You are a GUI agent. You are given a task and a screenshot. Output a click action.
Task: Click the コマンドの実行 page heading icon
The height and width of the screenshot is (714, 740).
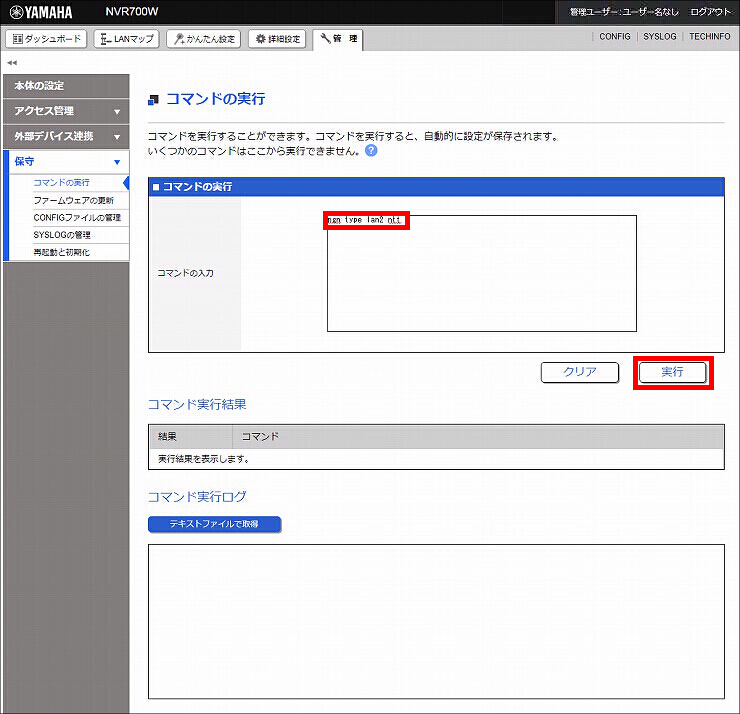click(x=153, y=100)
